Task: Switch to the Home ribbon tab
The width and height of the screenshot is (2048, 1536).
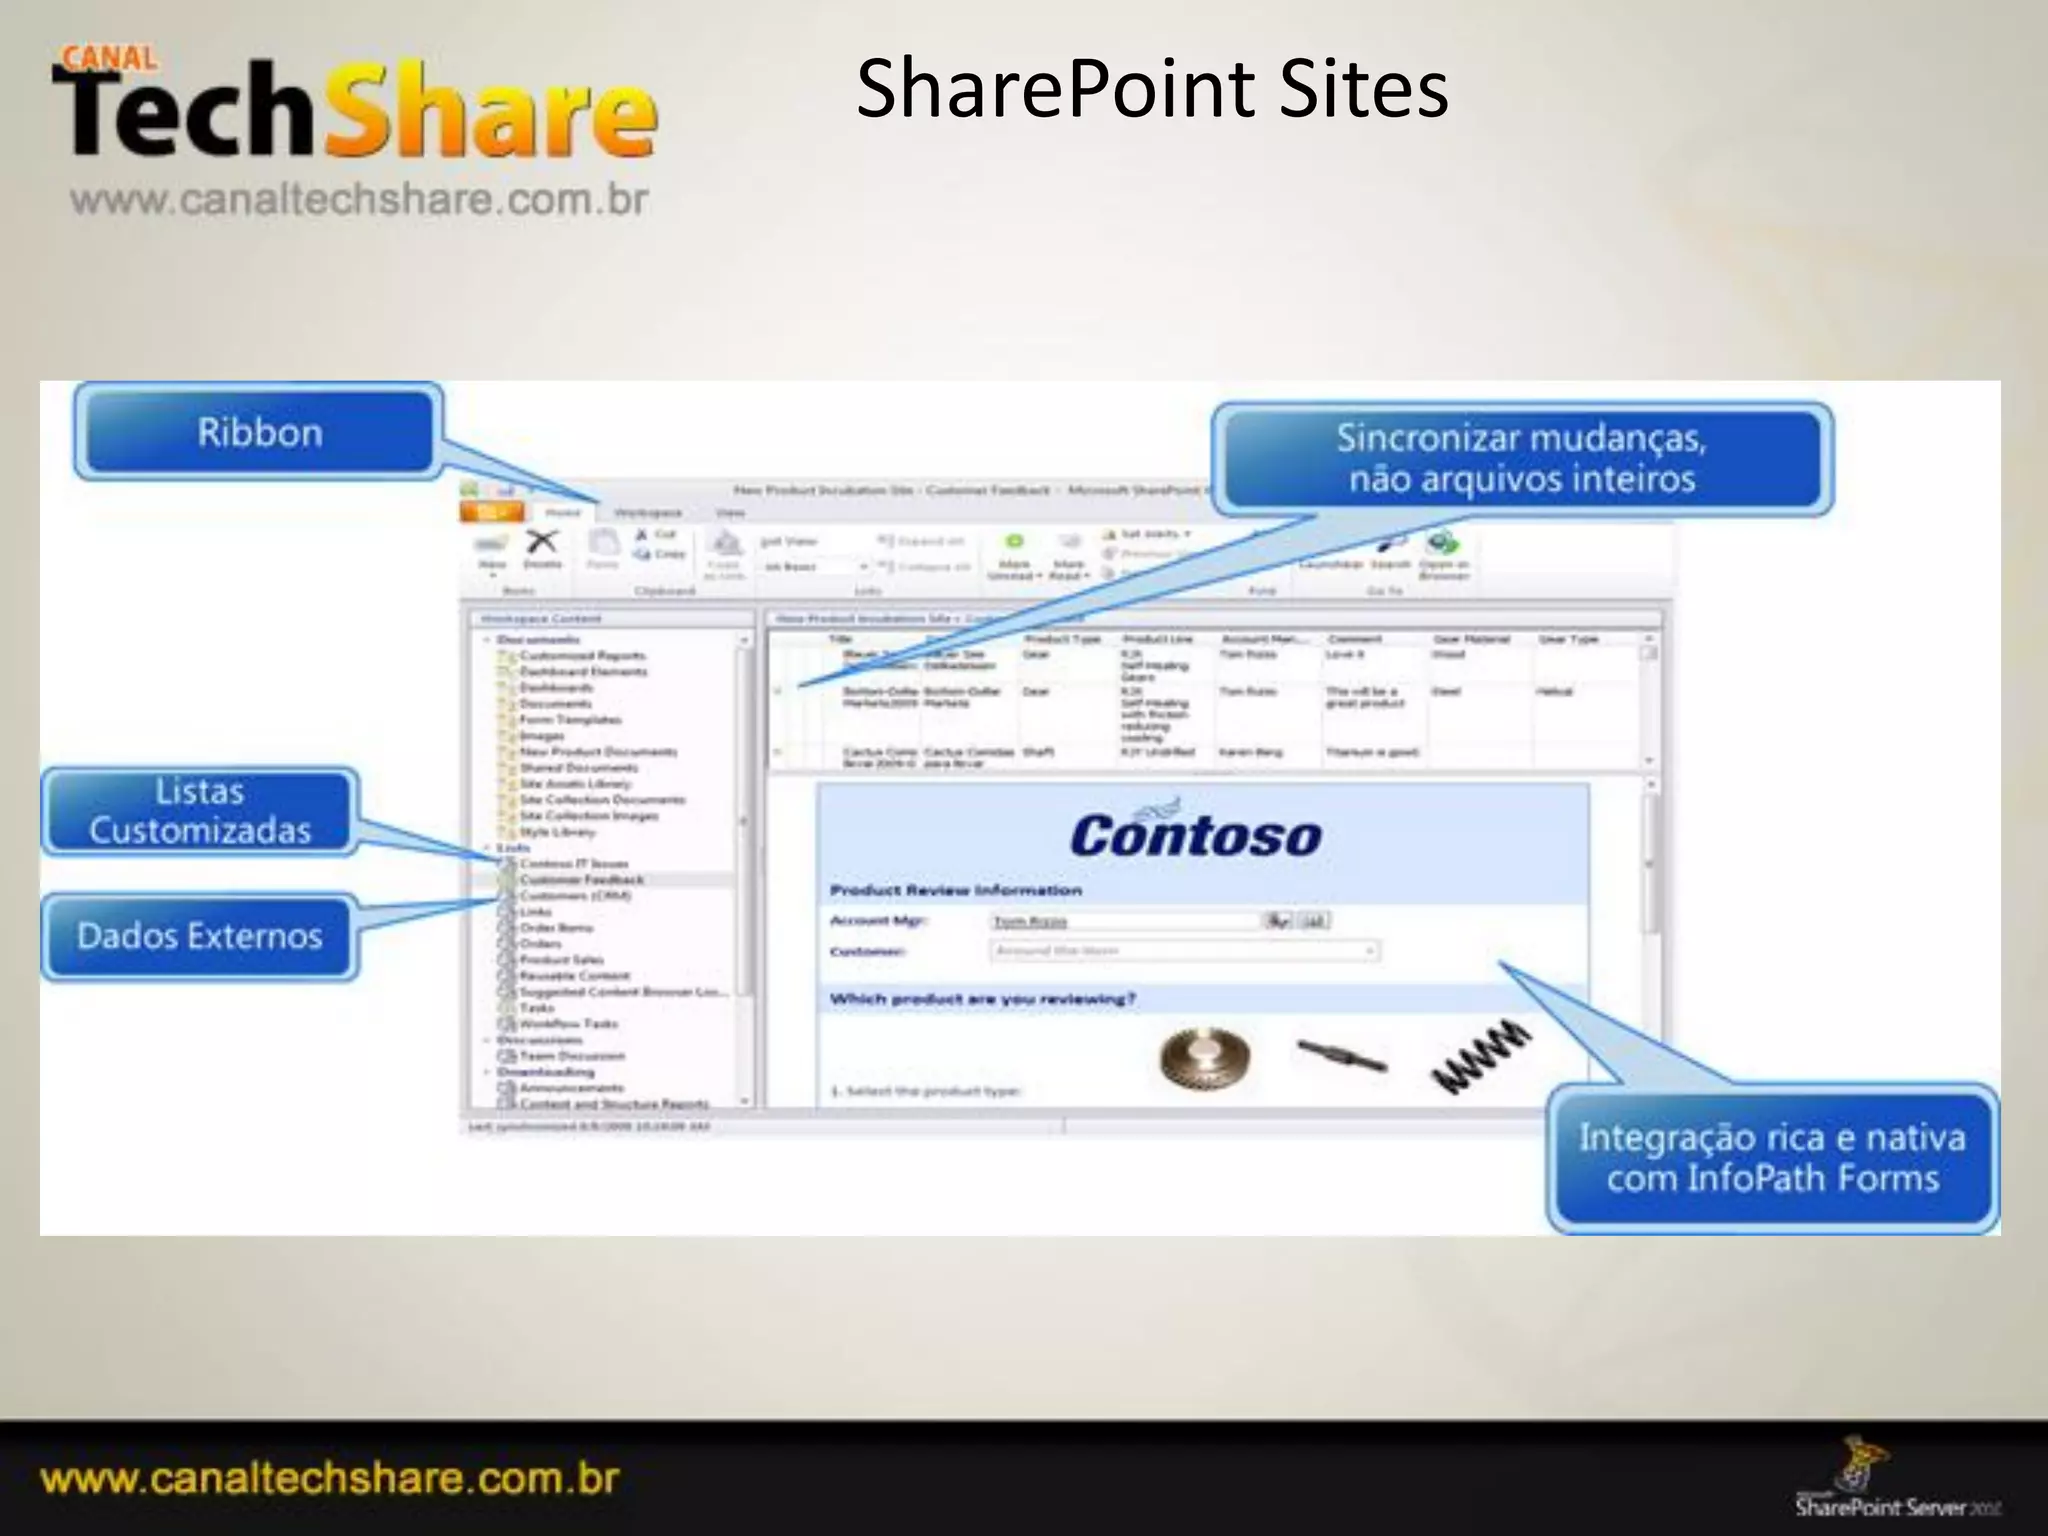Action: [563, 513]
